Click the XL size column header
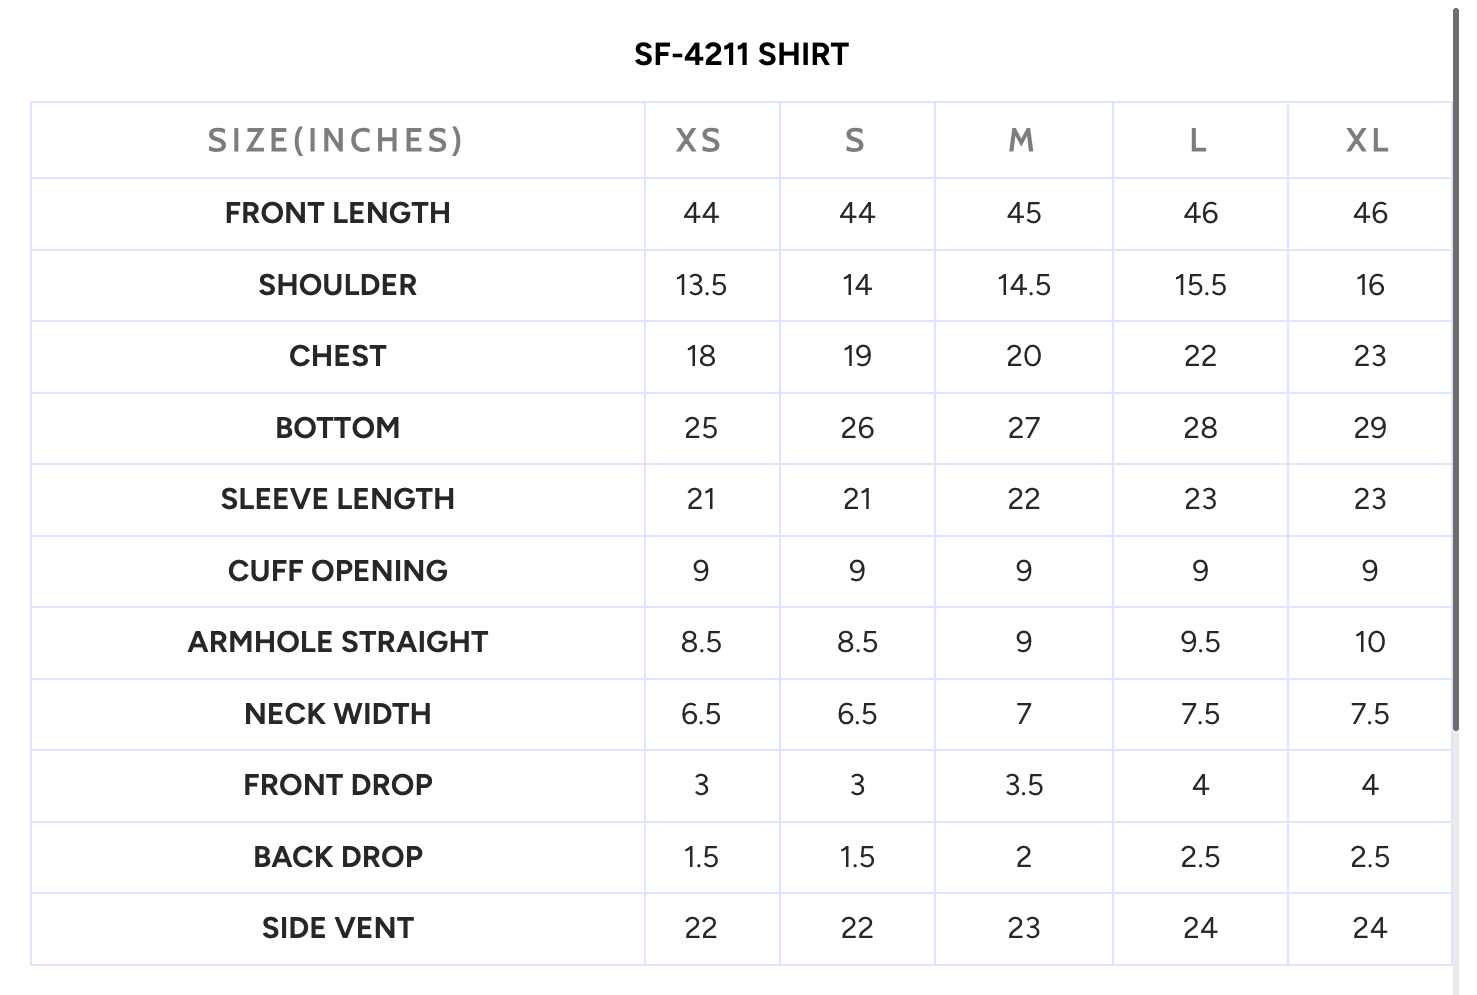The height and width of the screenshot is (995, 1477). (1368, 141)
